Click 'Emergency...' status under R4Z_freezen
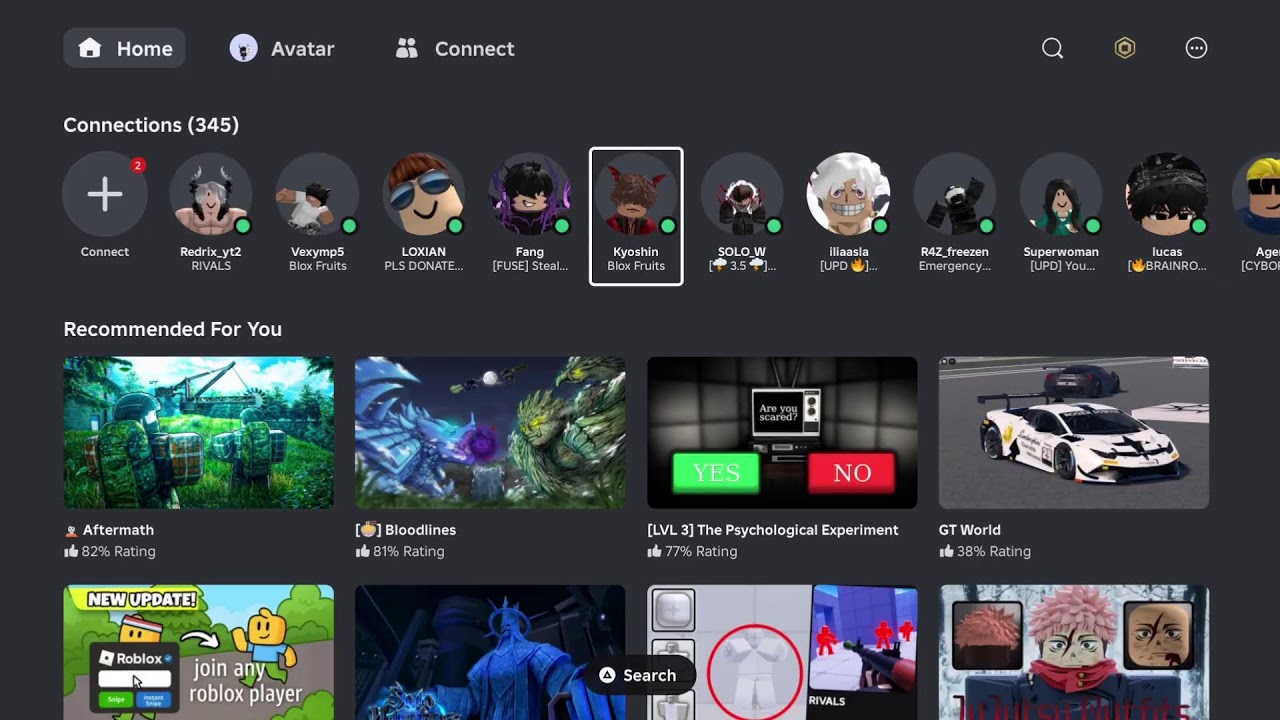1280x720 pixels. [955, 266]
